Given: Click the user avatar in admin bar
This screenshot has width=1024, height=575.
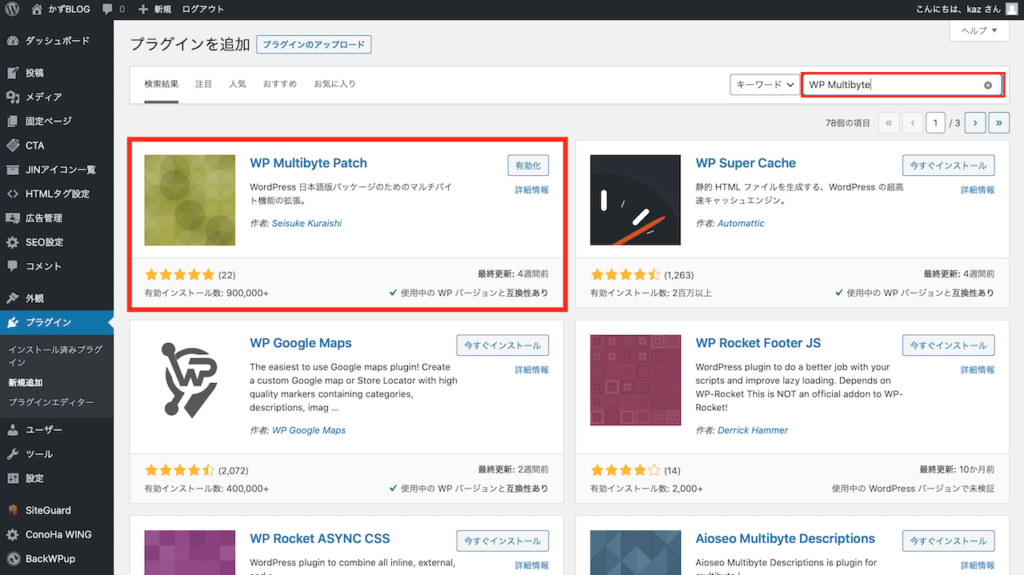Looking at the screenshot, I should coord(1012,9).
